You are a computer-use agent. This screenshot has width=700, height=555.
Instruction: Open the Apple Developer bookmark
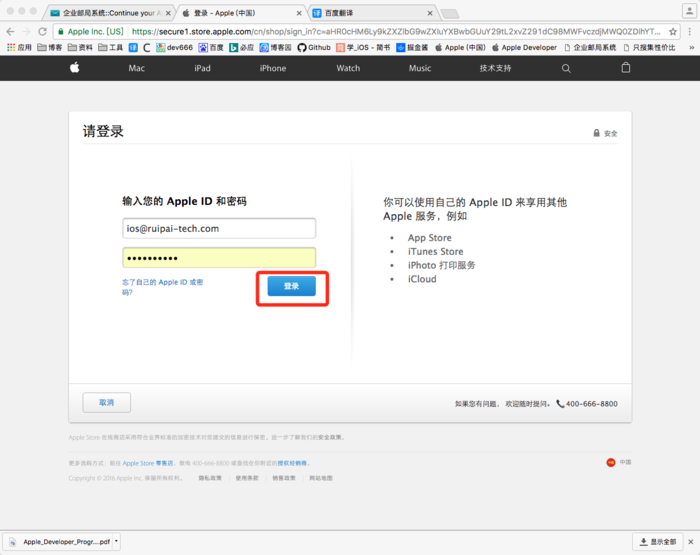click(x=524, y=47)
